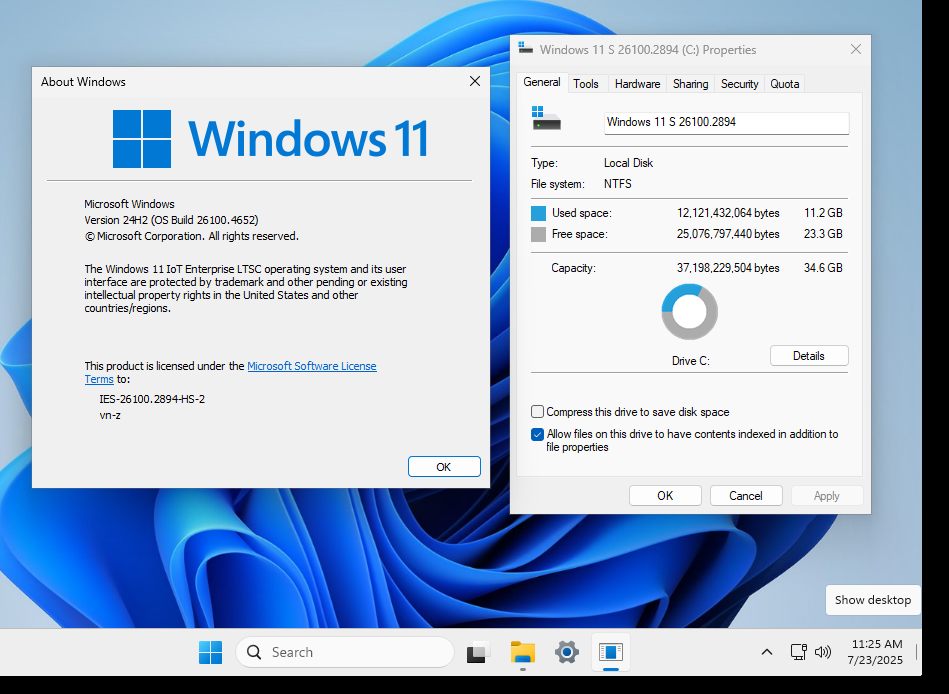Switch to the General tab

pos(542,82)
